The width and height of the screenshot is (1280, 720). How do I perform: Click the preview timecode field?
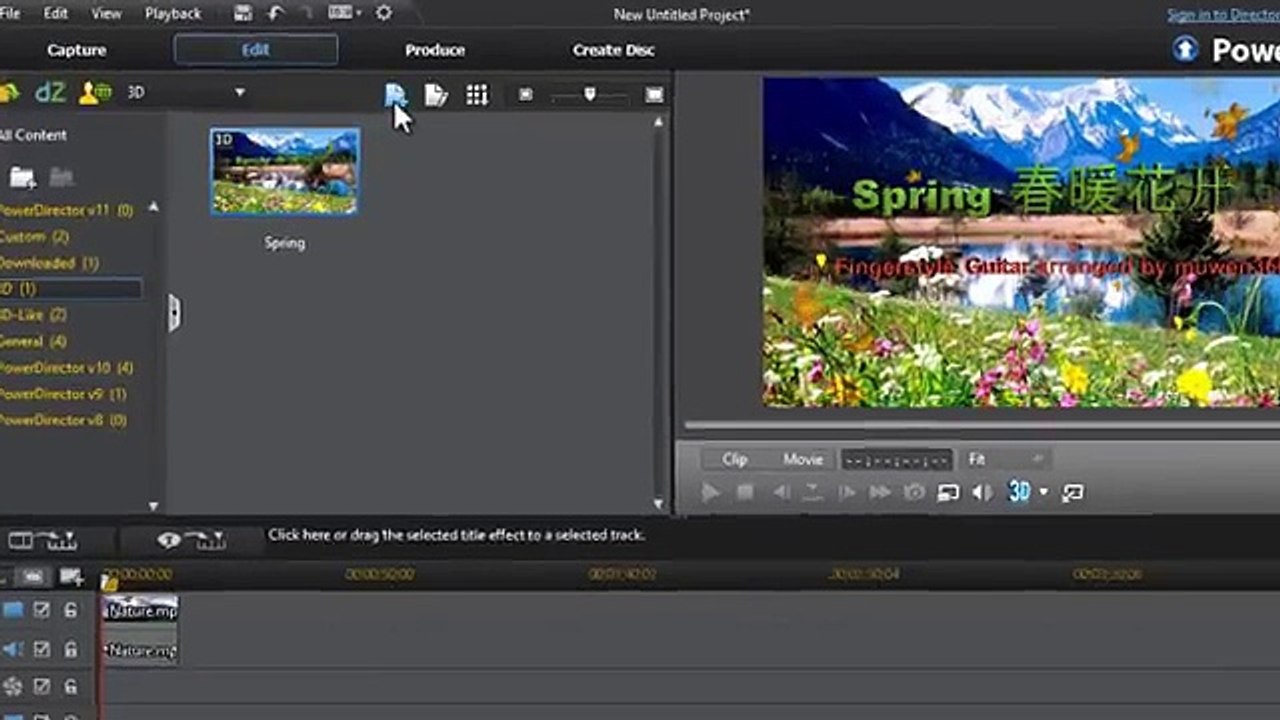pyautogui.click(x=896, y=460)
